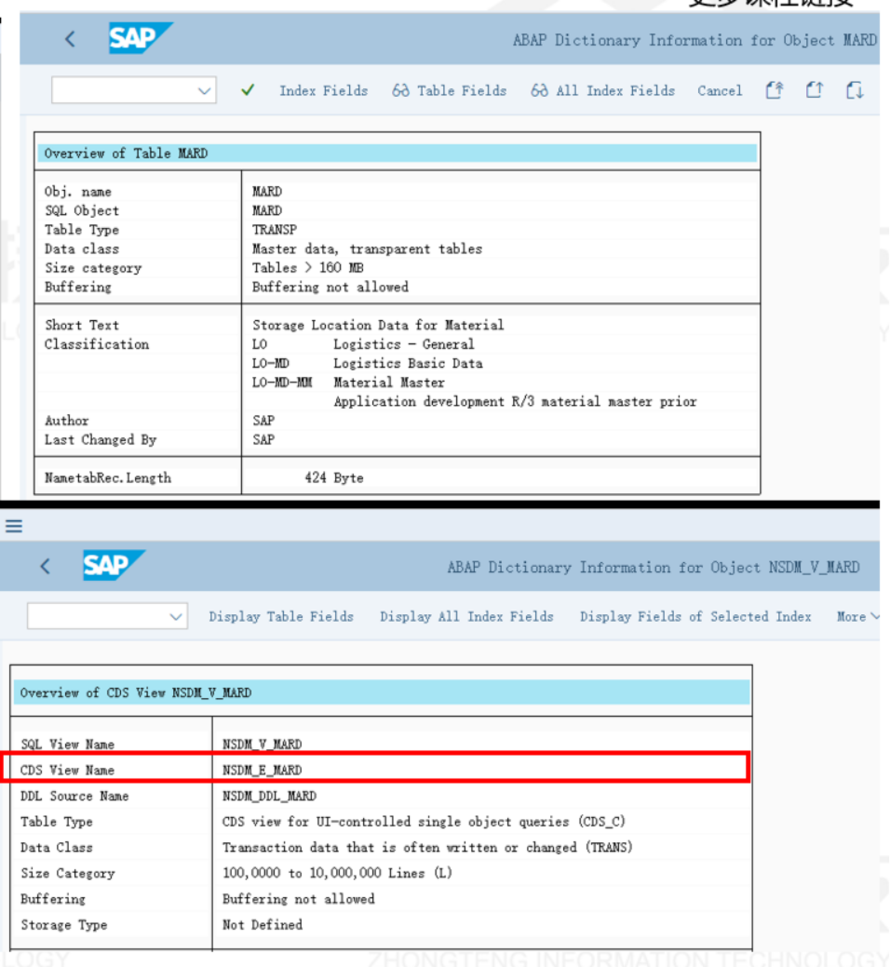Click Display Table Fields
890x967 pixels.
click(x=281, y=617)
